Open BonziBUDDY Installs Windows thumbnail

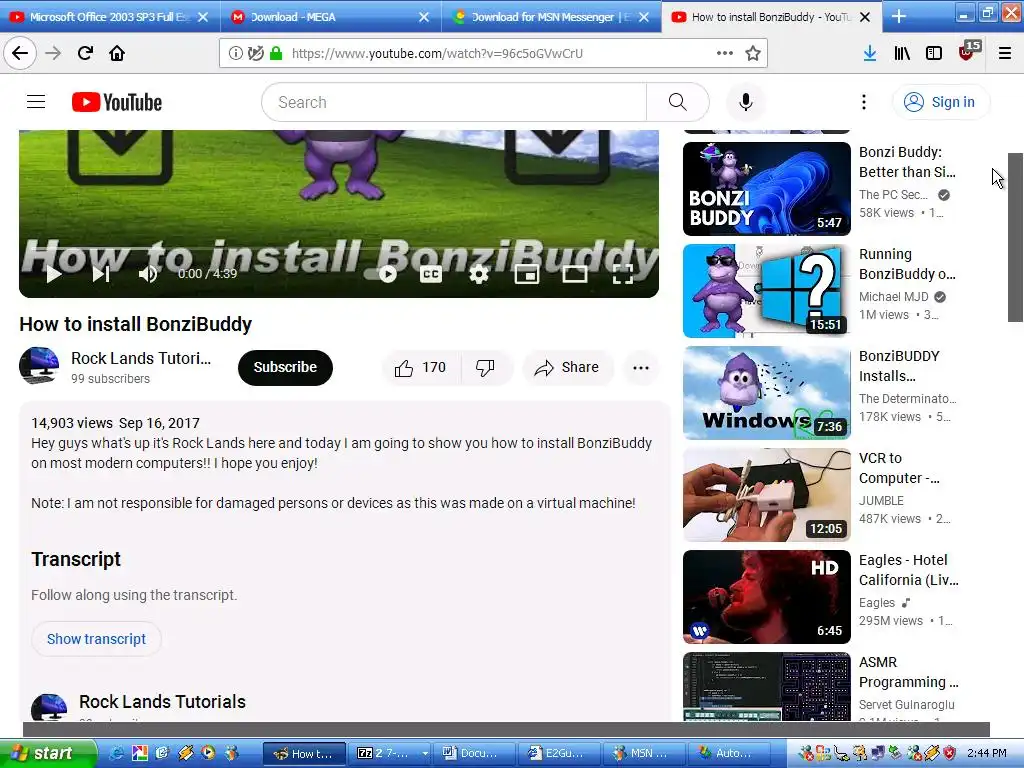pyautogui.click(x=767, y=392)
